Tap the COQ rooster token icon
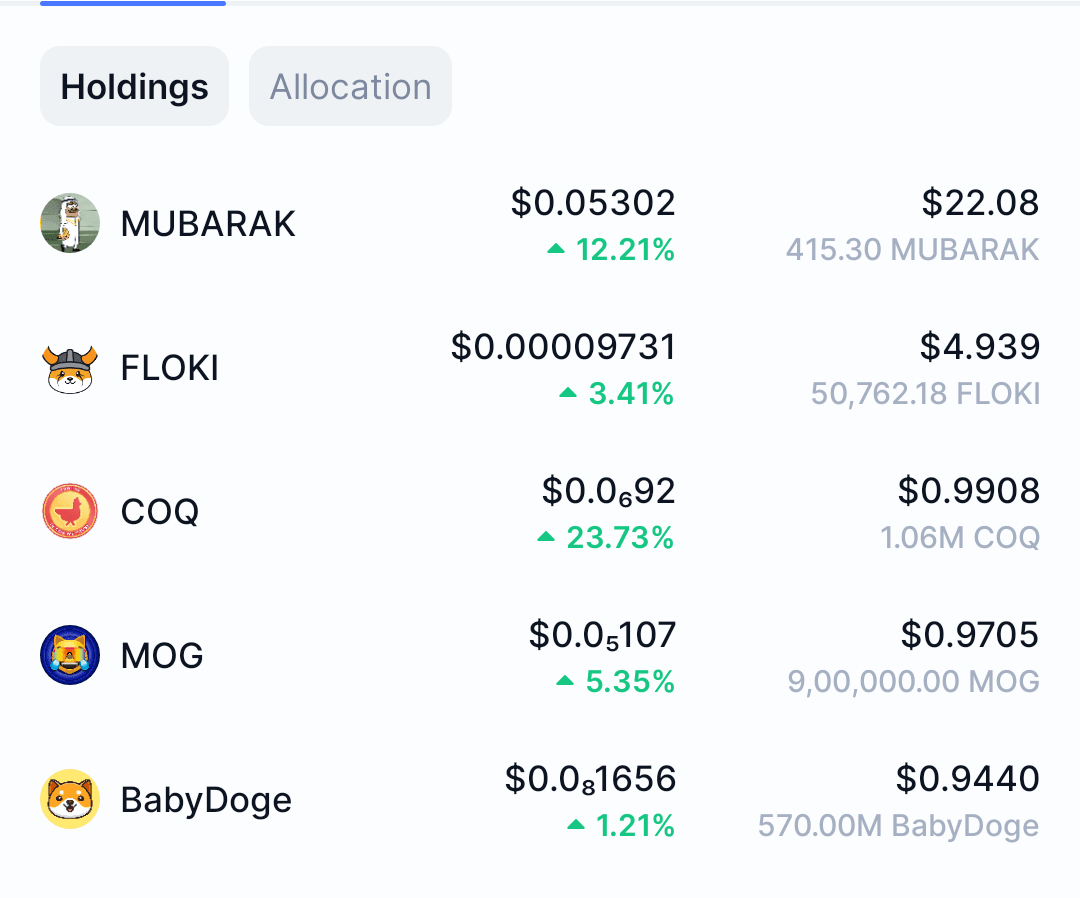This screenshot has height=898, width=1080. pyautogui.click(x=70, y=511)
